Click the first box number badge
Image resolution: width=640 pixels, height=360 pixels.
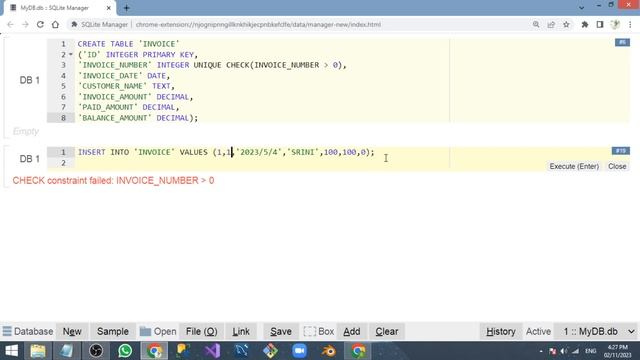click(x=622, y=42)
